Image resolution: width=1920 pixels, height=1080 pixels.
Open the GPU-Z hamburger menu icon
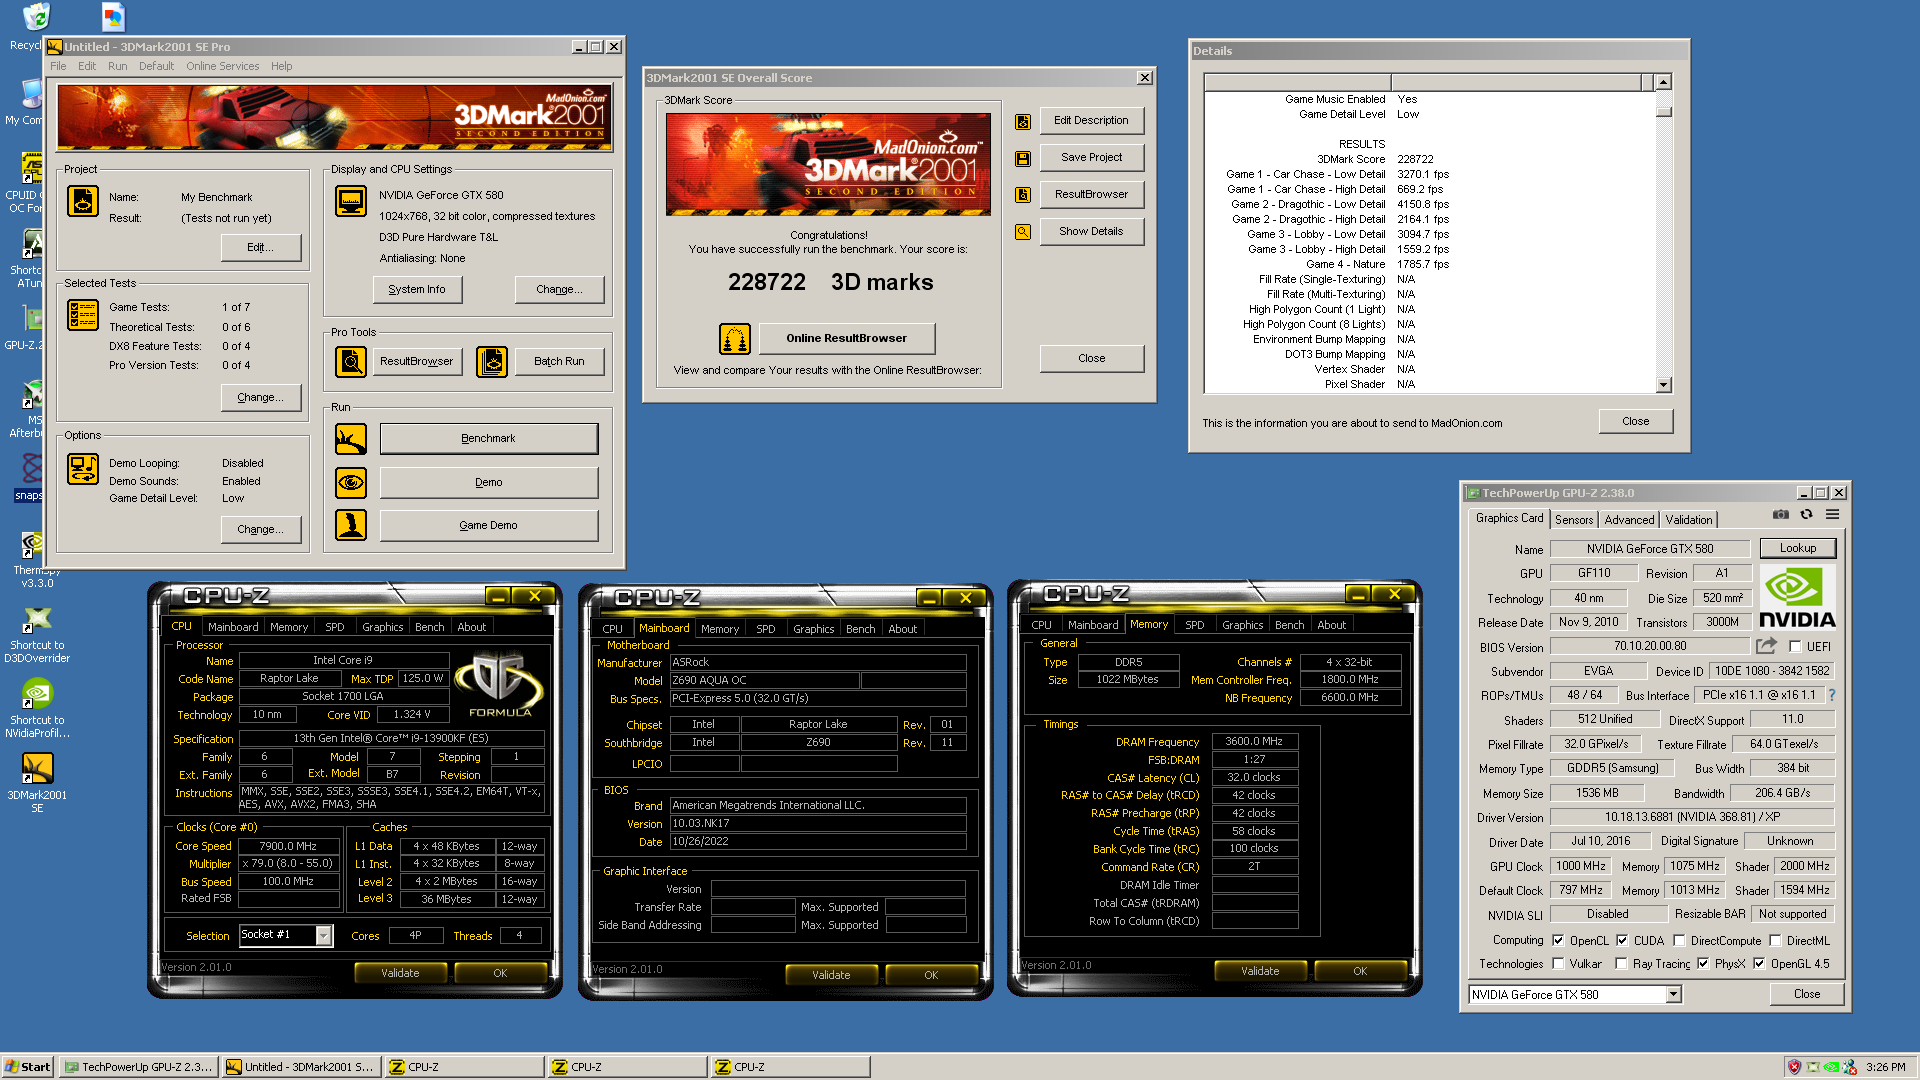tap(1832, 515)
